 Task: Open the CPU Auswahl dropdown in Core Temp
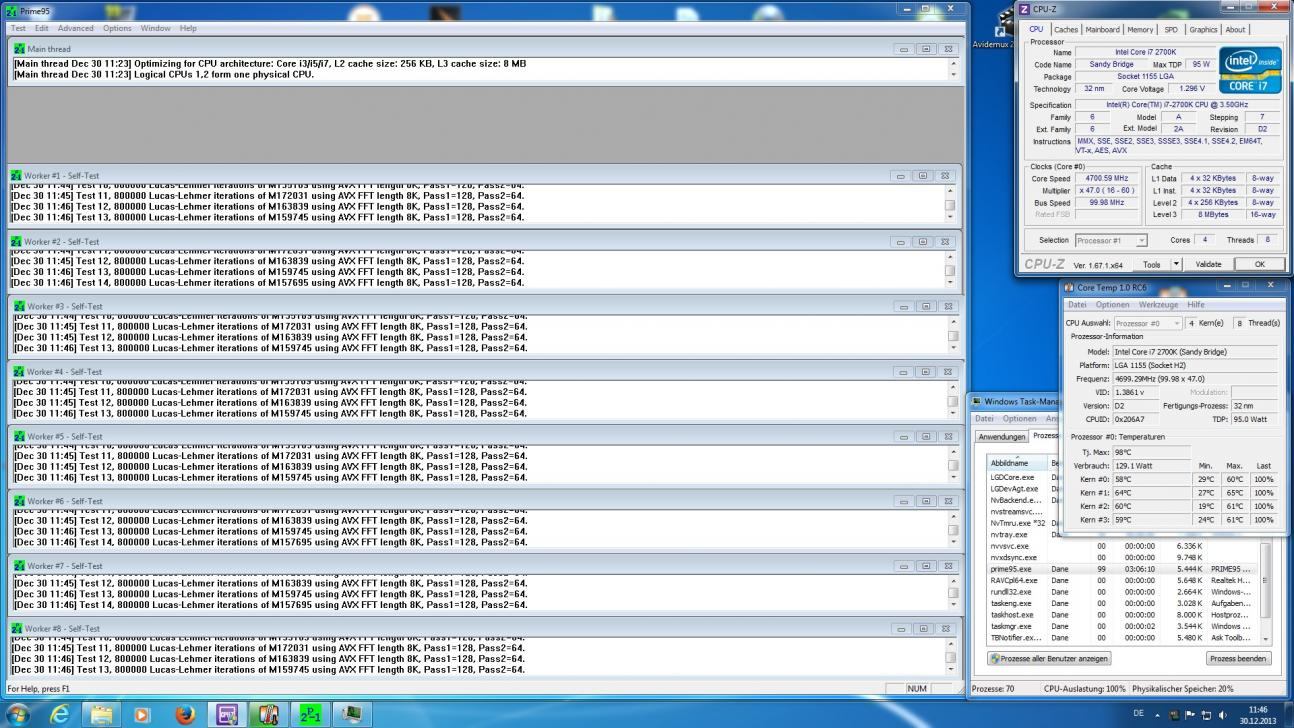tap(1147, 323)
